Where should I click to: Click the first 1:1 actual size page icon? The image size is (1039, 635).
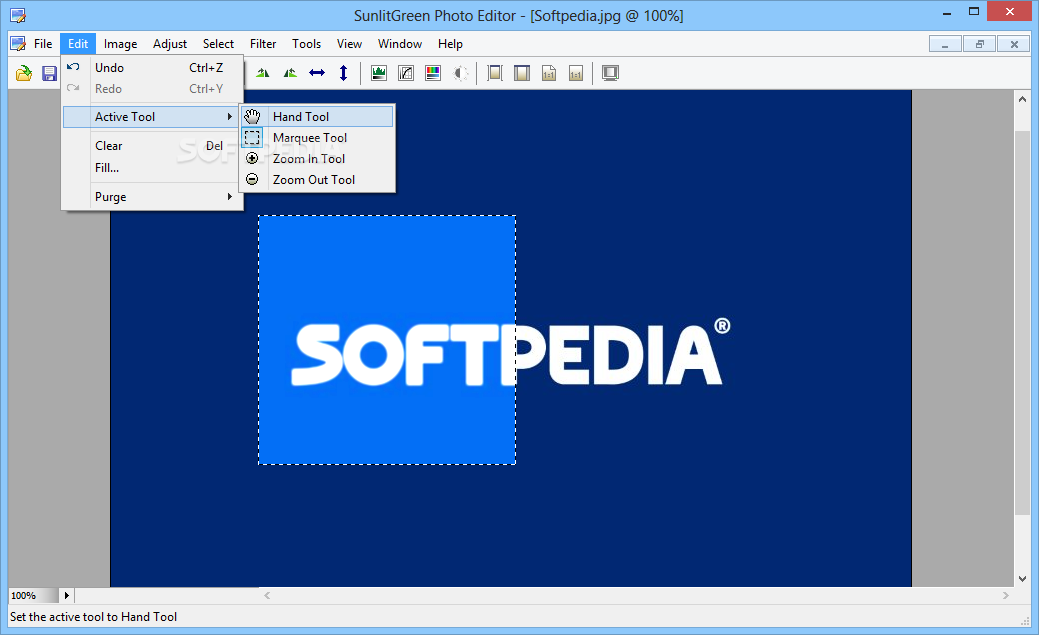click(x=549, y=73)
